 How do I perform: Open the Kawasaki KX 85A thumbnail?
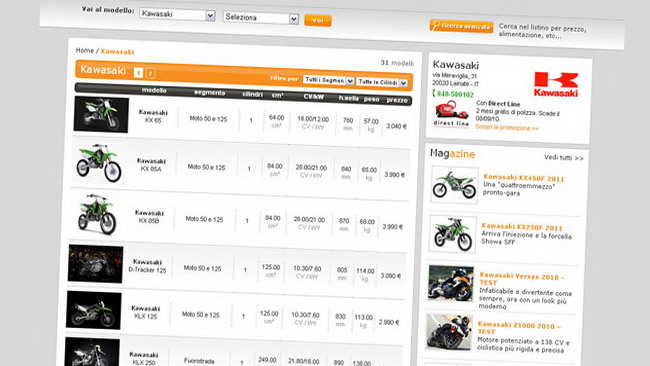click(x=99, y=162)
